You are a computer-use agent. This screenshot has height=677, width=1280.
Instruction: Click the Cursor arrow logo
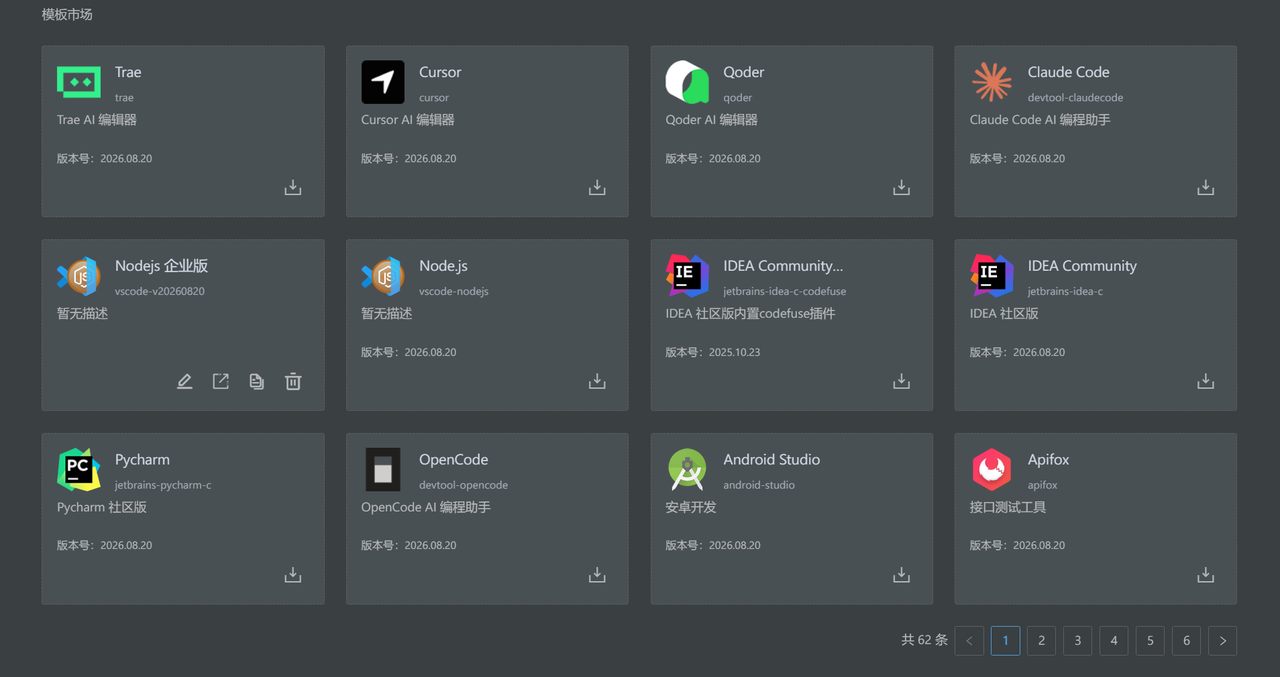[383, 82]
